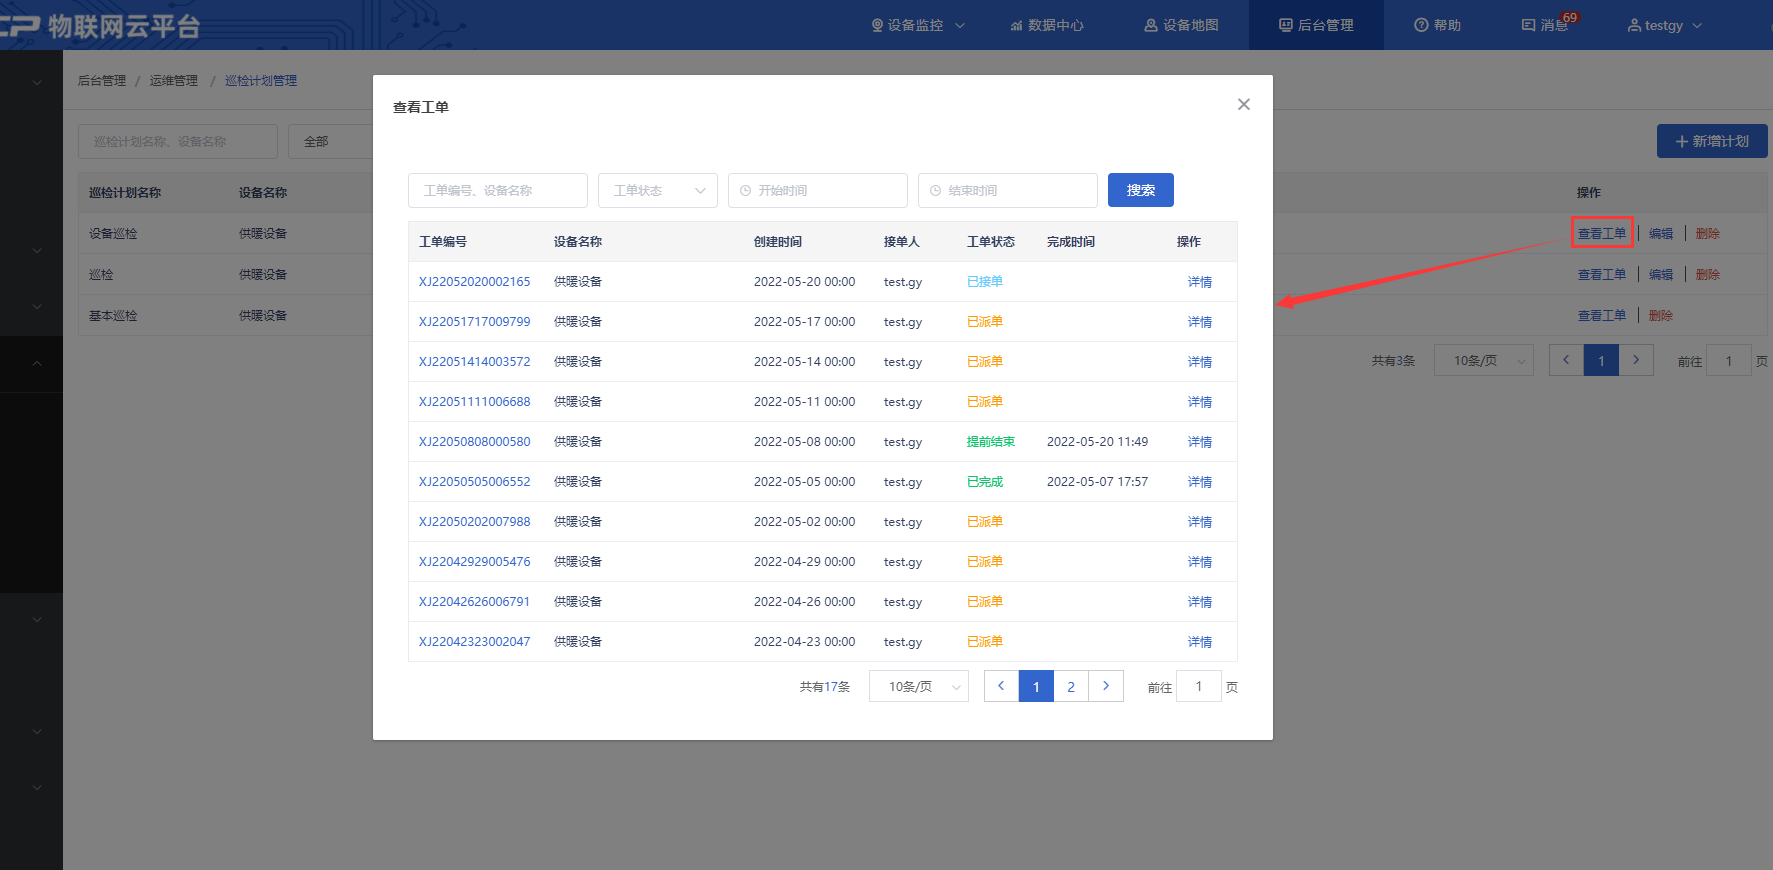Click 删除 in the 巡检 row

[1708, 274]
